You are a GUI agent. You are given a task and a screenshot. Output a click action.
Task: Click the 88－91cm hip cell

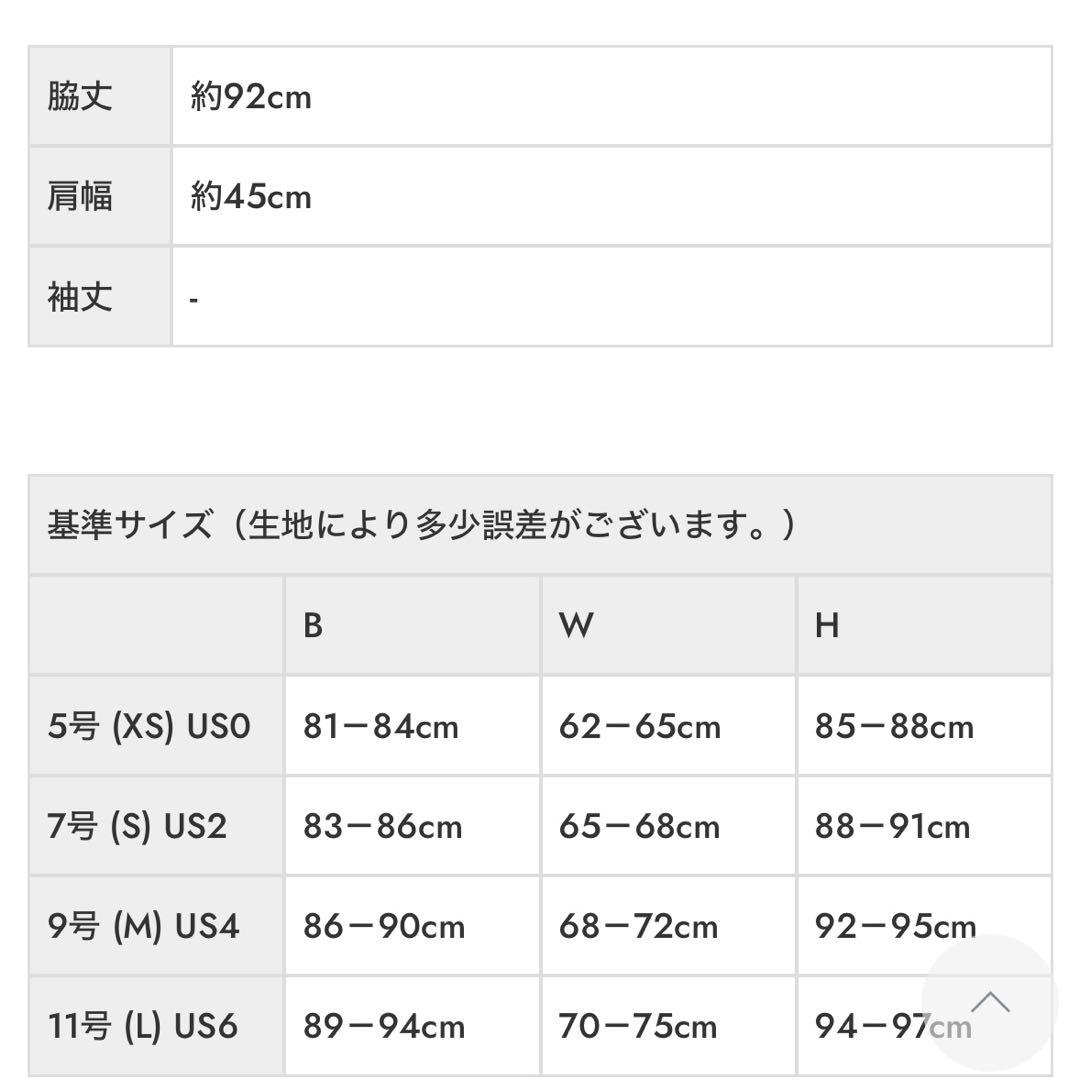tap(892, 826)
